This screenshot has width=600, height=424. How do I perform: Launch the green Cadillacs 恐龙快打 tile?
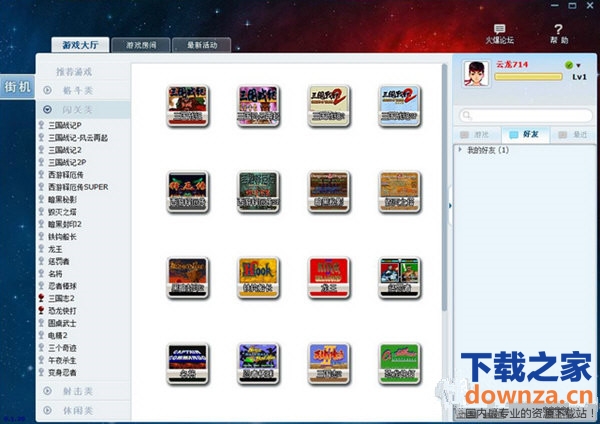pyautogui.click(x=399, y=364)
